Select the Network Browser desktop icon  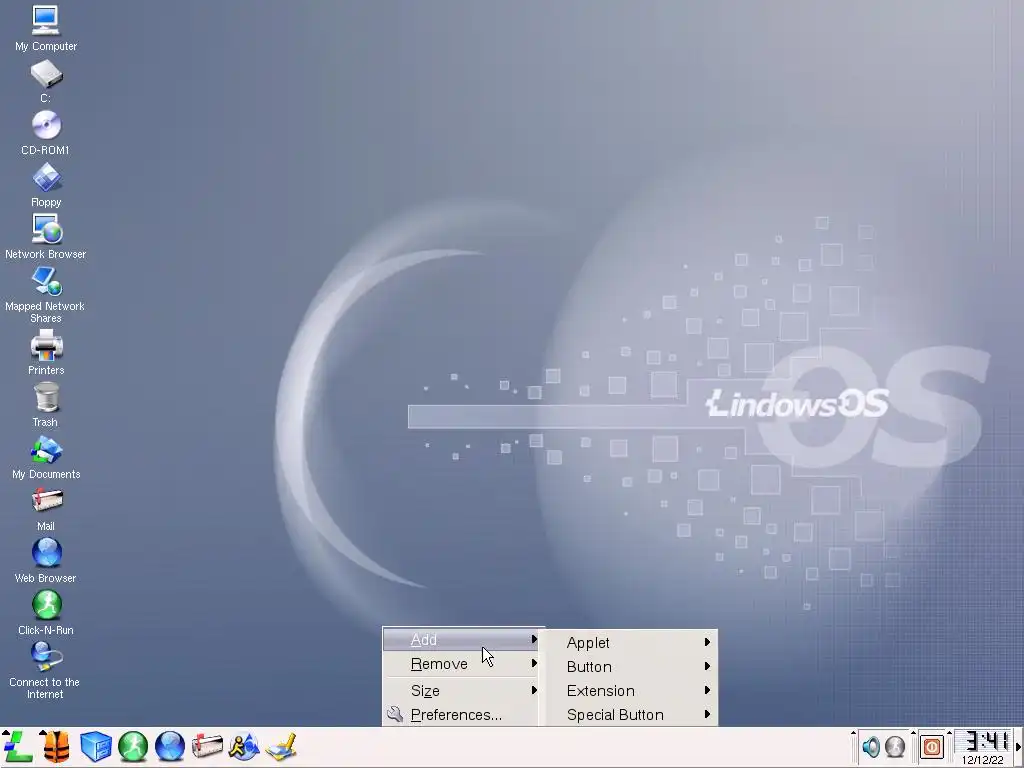(46, 236)
